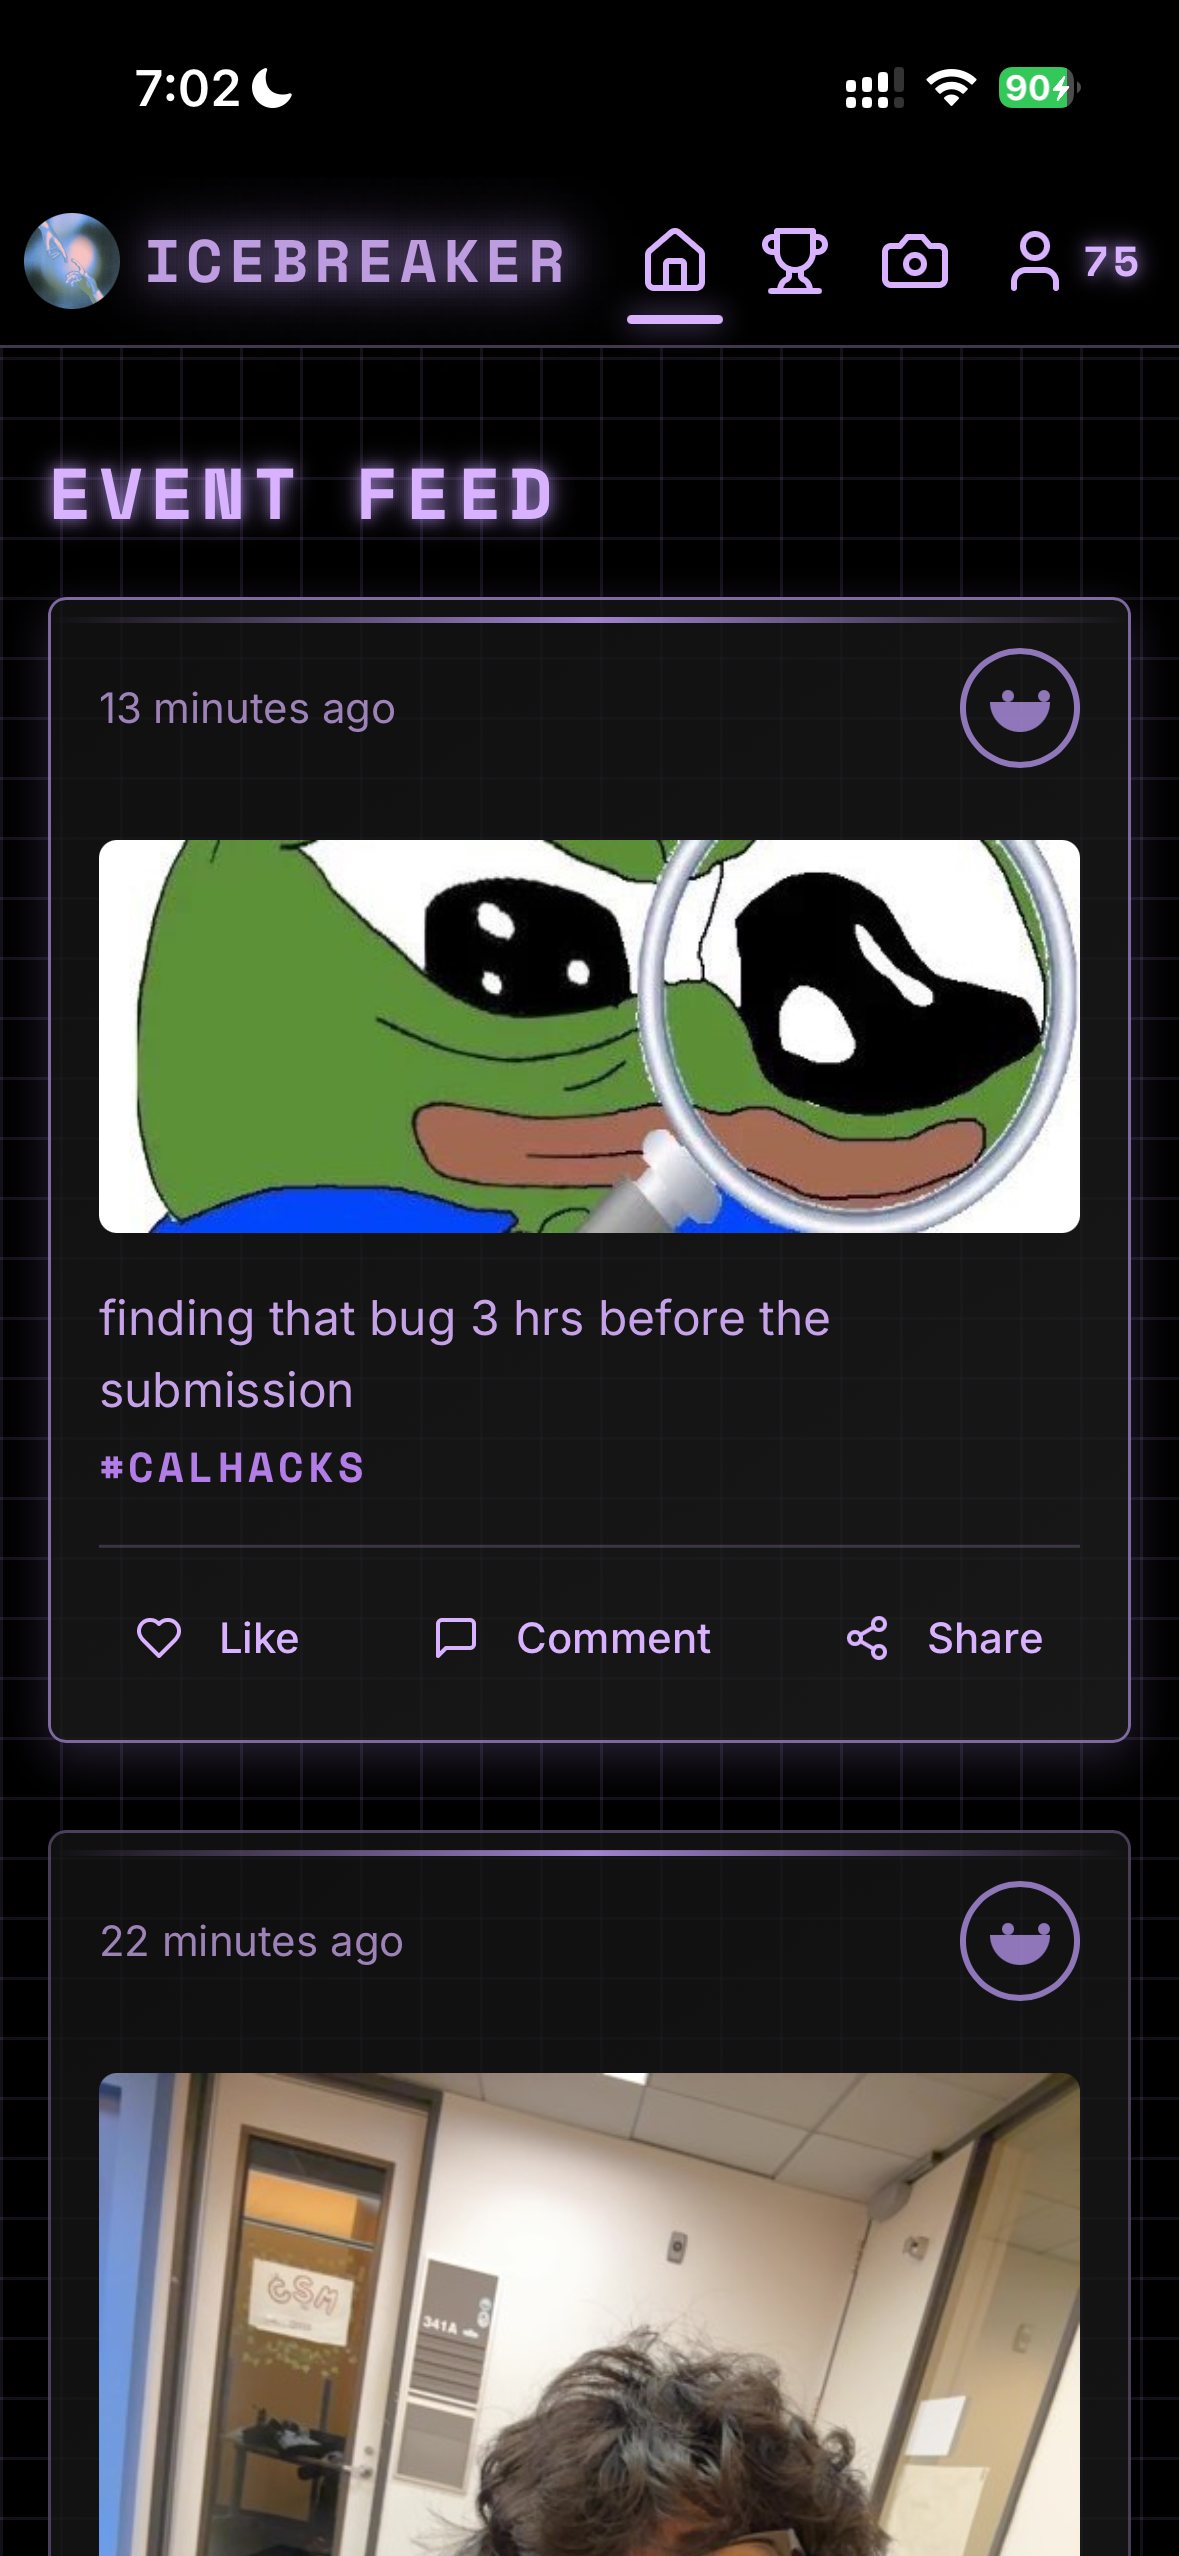Like the bug-finding post
The width and height of the screenshot is (1179, 2556).
(217, 1638)
